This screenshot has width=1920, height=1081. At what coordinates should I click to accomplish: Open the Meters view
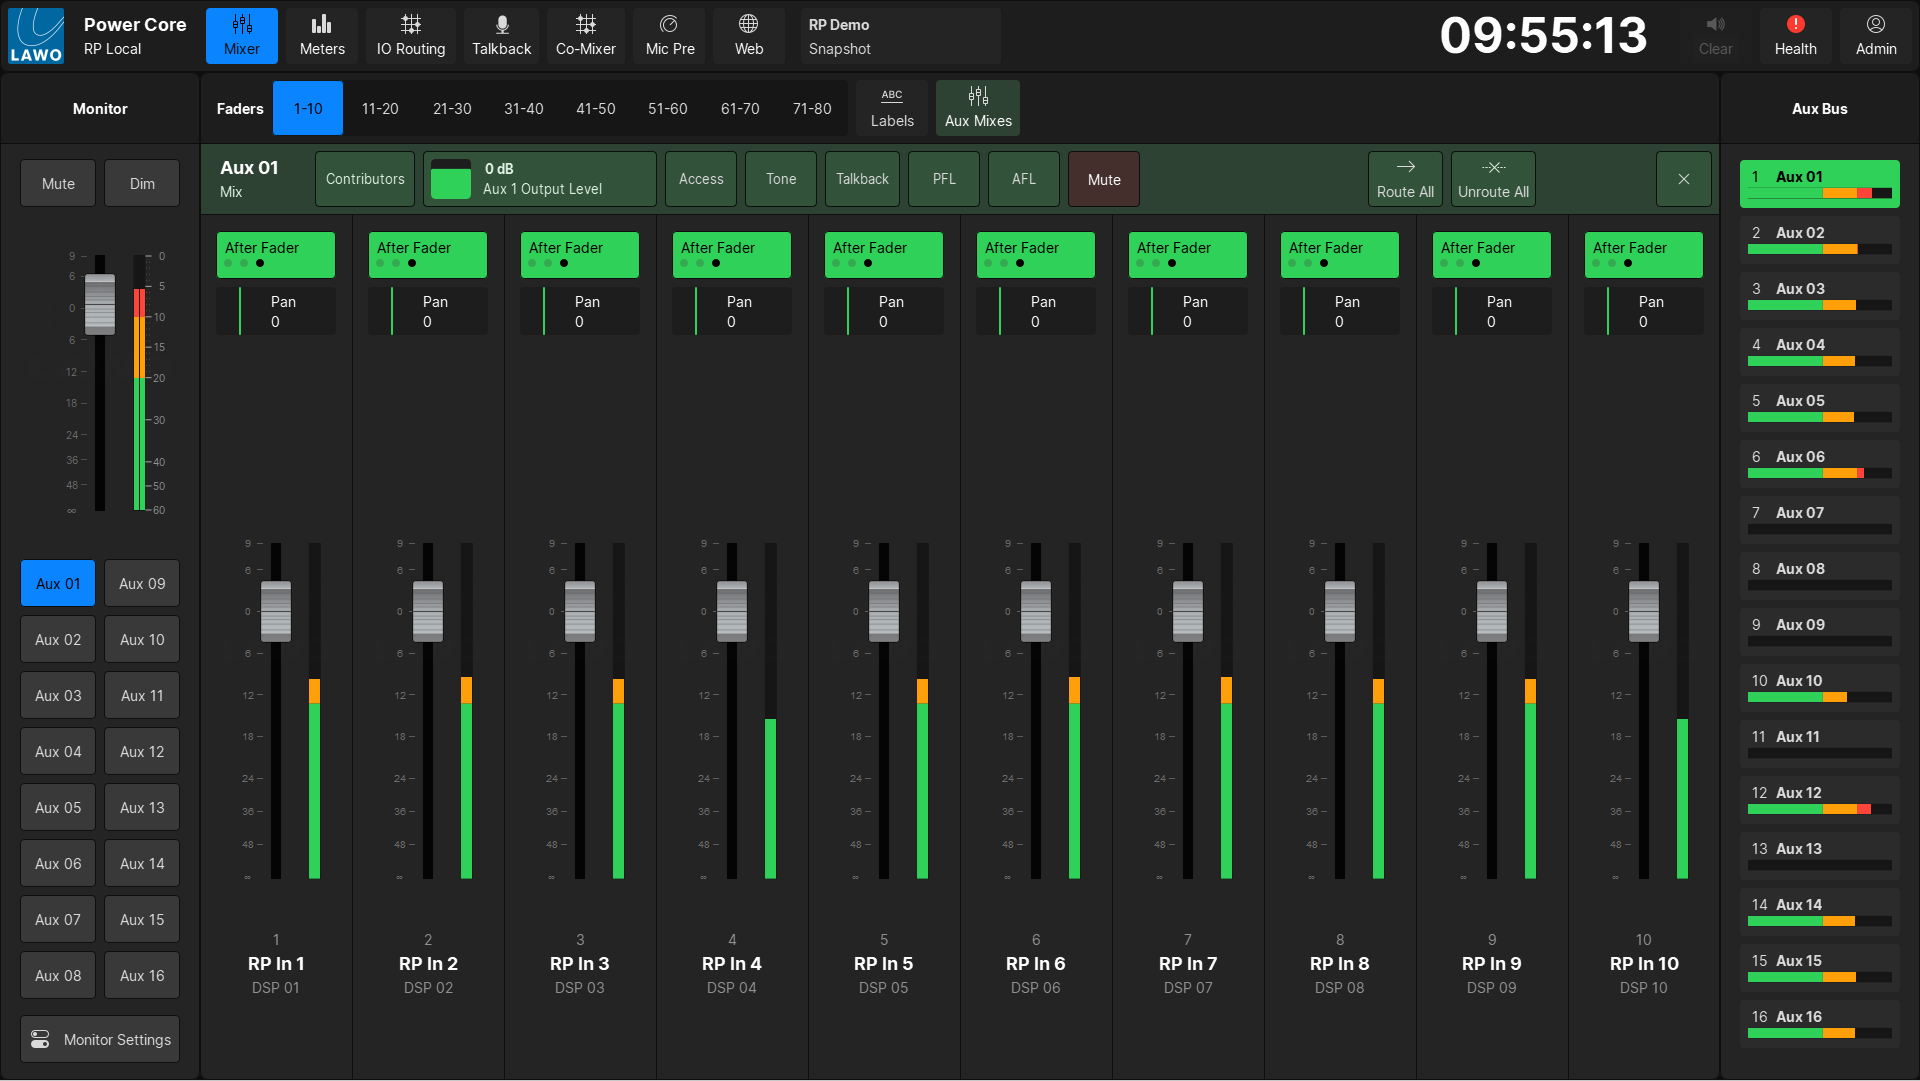click(322, 36)
